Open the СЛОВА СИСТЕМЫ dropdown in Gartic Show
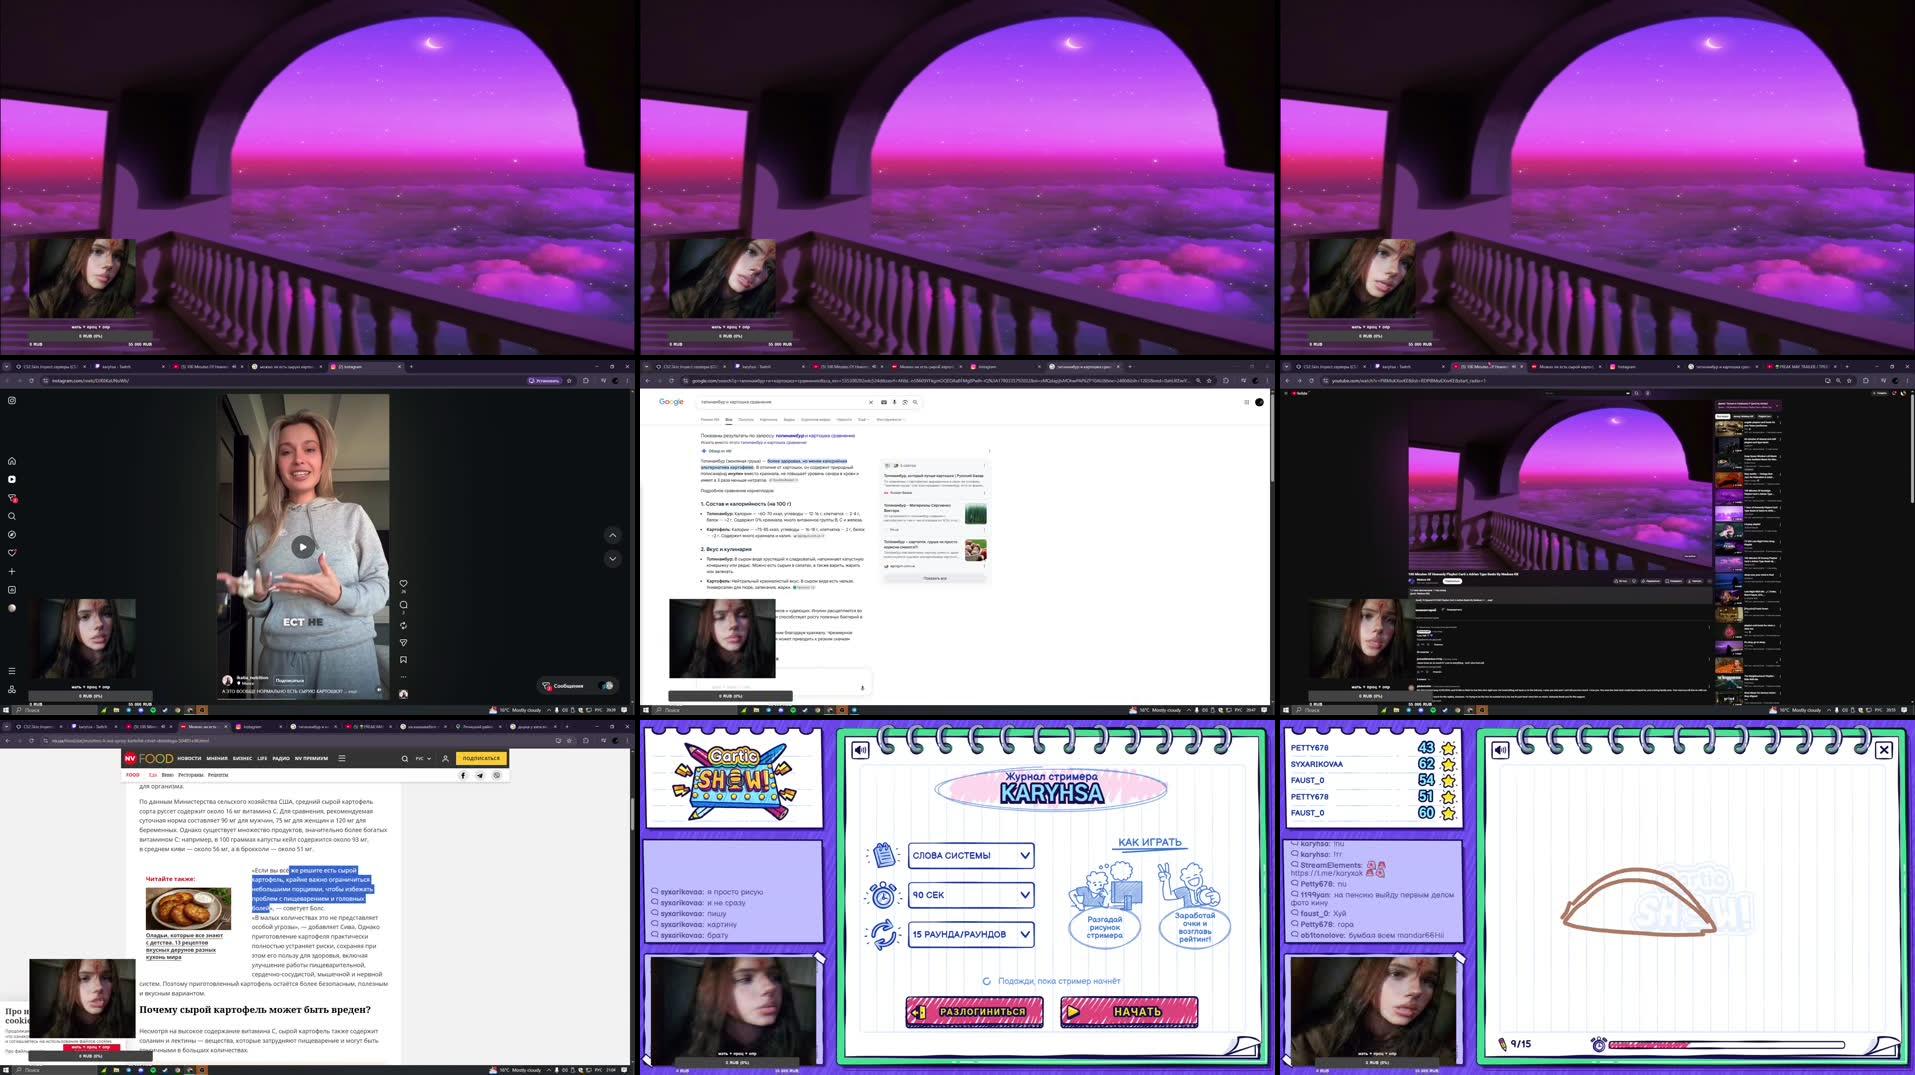Viewport: 1915px width, 1075px height. [971, 855]
